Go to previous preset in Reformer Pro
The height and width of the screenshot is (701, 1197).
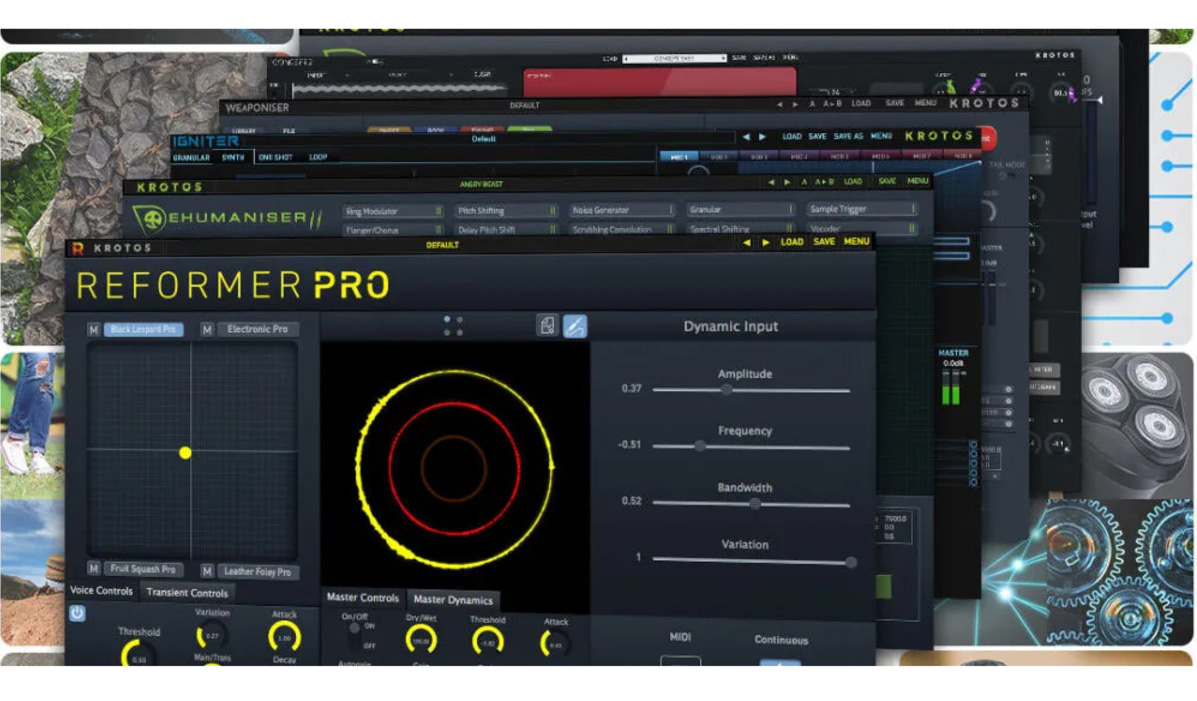(746, 242)
